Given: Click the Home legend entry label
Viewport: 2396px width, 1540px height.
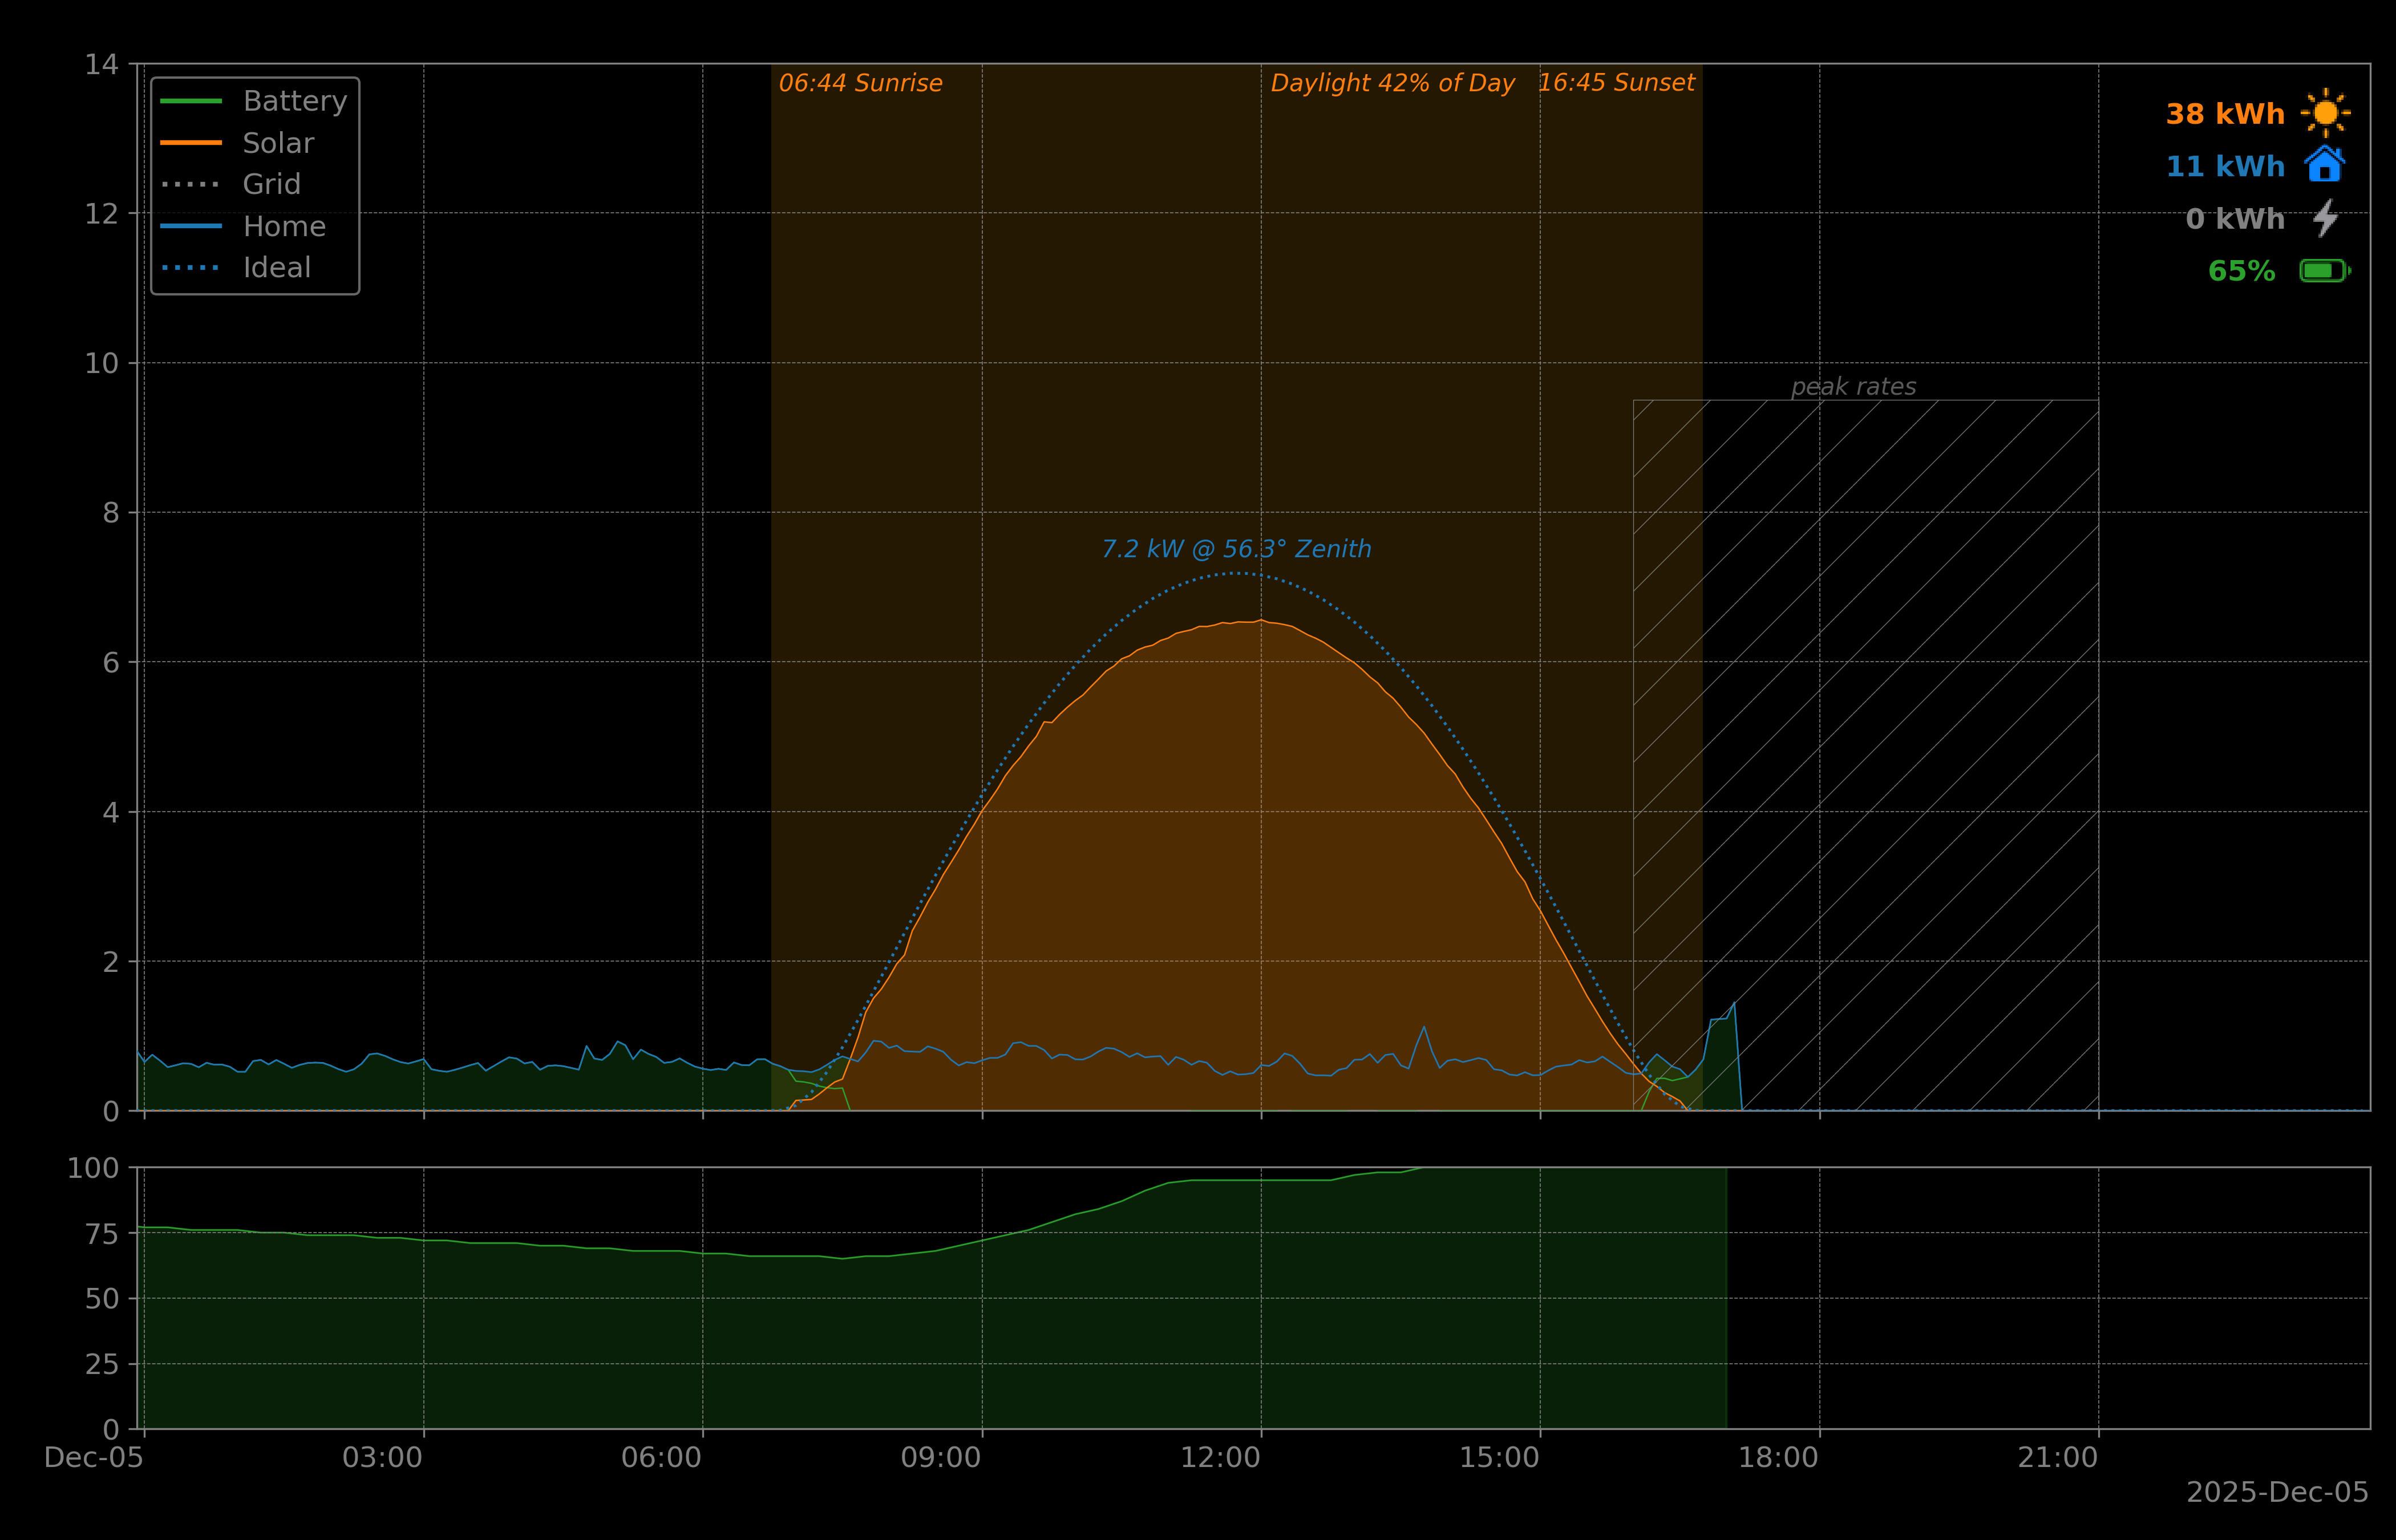Looking at the screenshot, I should pos(284,227).
